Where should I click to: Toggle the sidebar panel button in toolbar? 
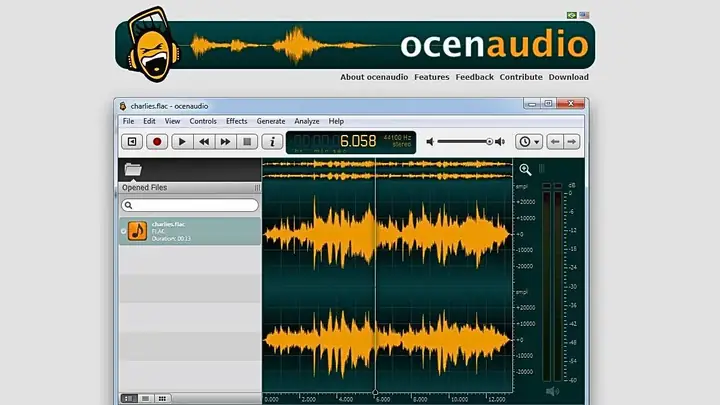pyautogui.click(x=132, y=141)
